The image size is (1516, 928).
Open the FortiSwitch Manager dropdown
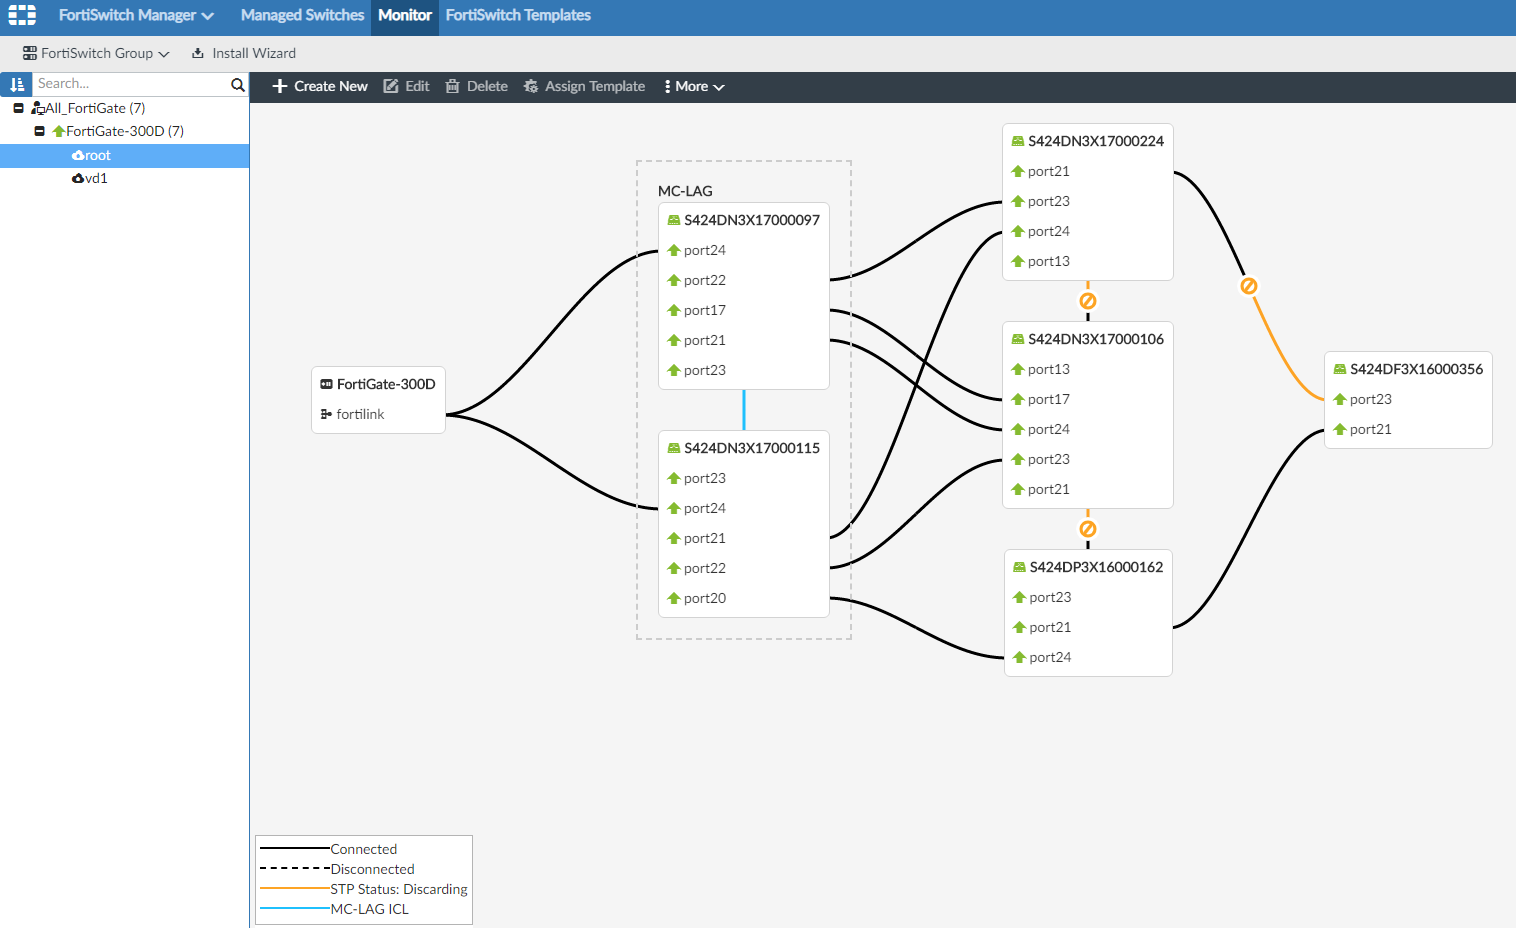click(136, 15)
